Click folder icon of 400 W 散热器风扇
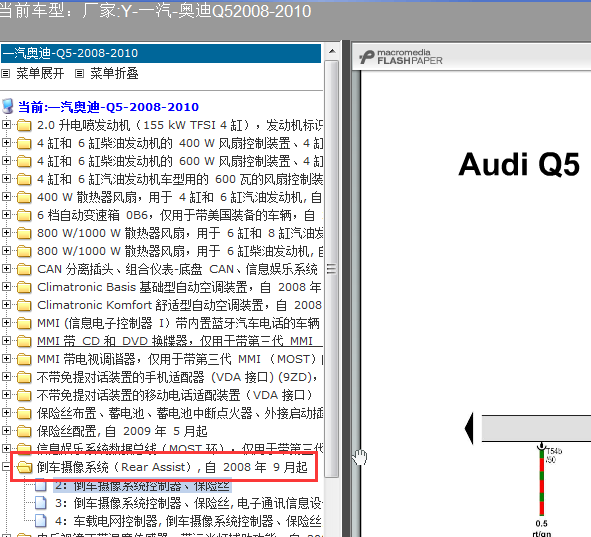Viewport: 591px width, 537px height. click(24, 197)
